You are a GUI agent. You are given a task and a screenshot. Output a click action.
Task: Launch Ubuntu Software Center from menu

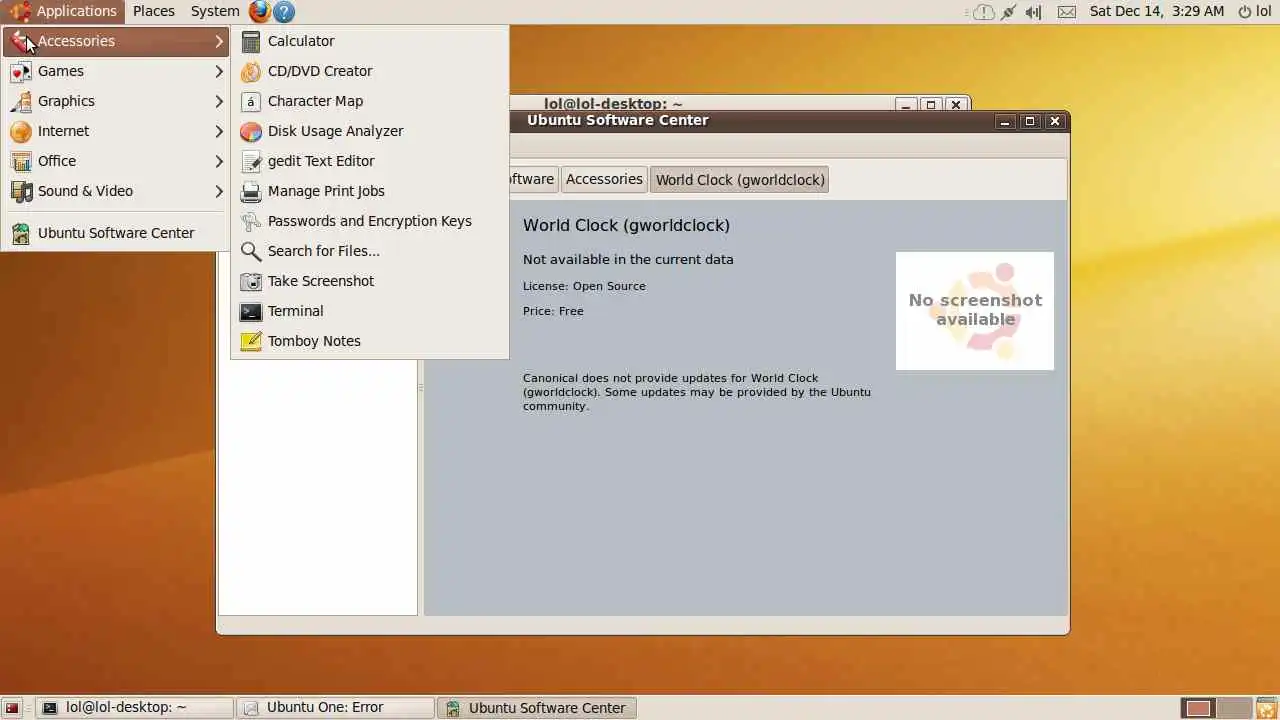point(116,233)
